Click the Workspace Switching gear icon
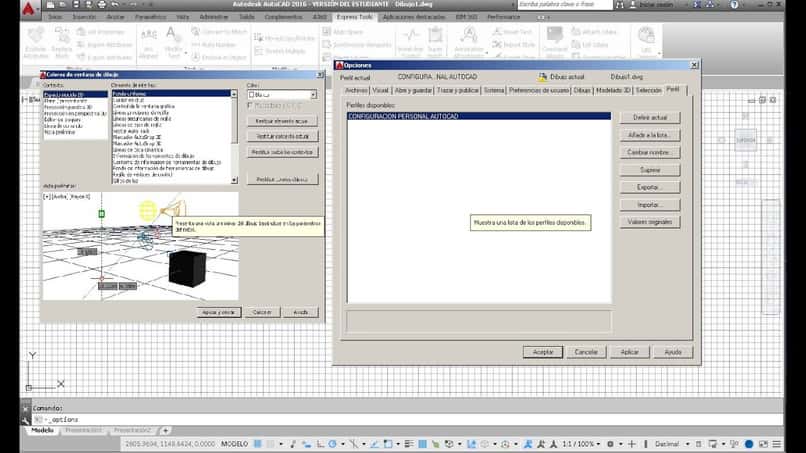This screenshot has height=453, width=806. tap(610, 444)
